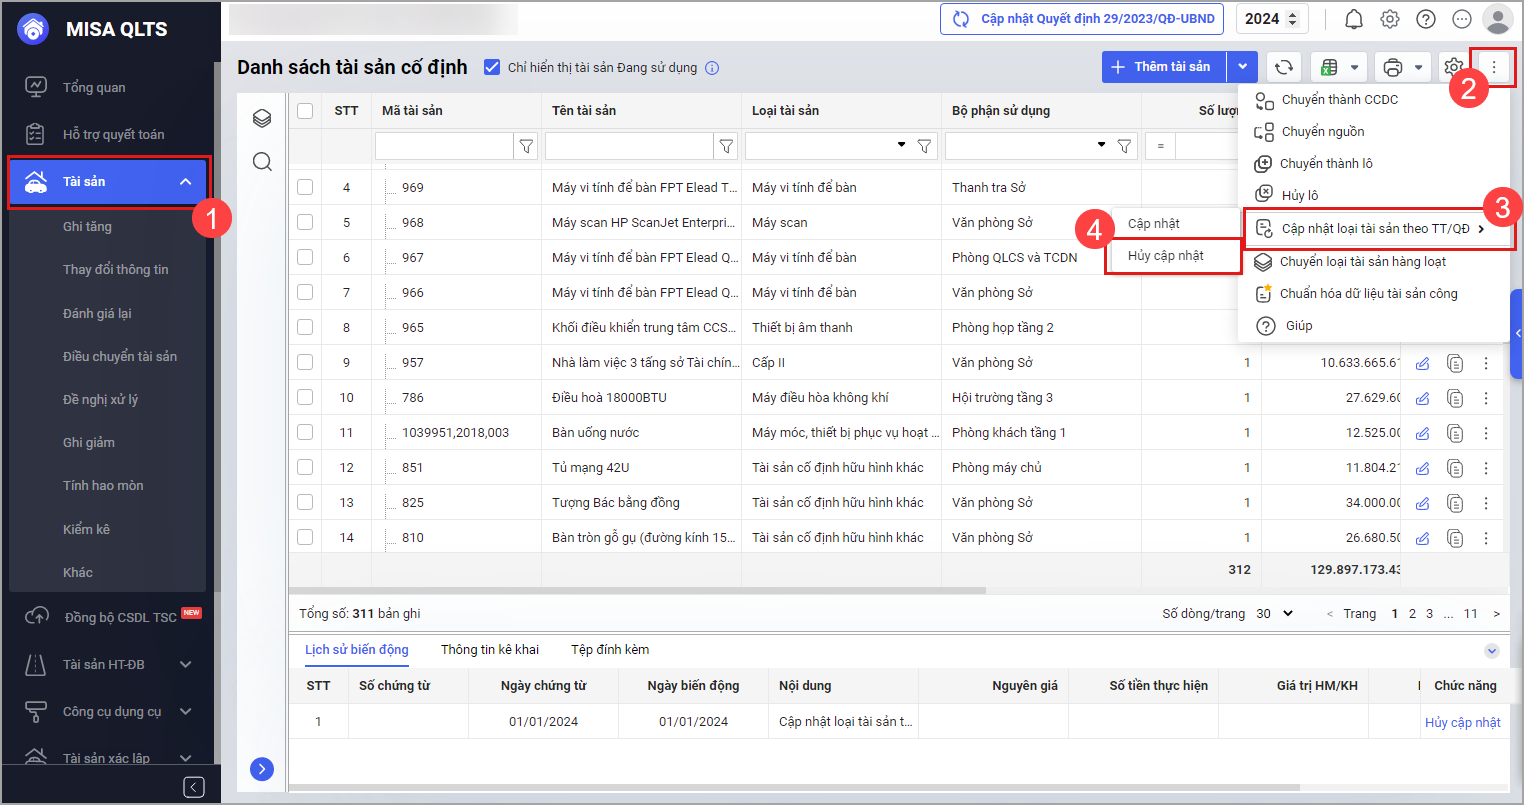
Task: Click the Tên tài sản filter input field
Action: click(x=628, y=146)
